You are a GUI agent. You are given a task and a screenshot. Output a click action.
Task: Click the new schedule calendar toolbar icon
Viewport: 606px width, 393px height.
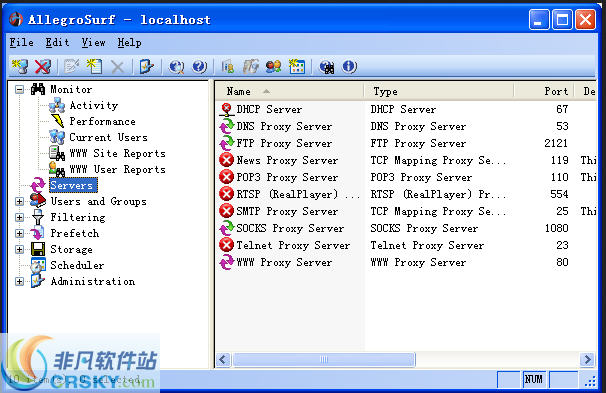click(x=297, y=66)
